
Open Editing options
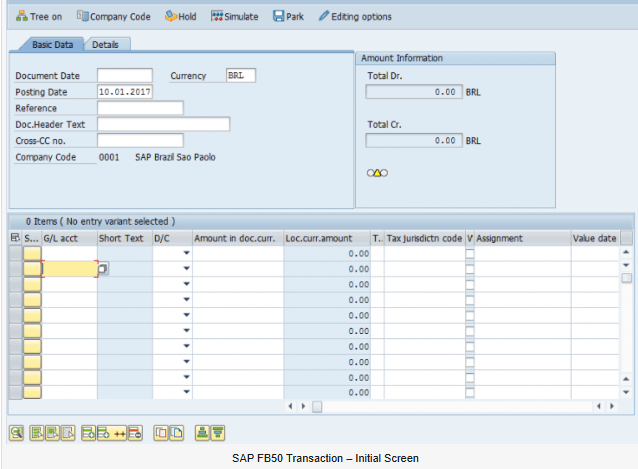355,16
